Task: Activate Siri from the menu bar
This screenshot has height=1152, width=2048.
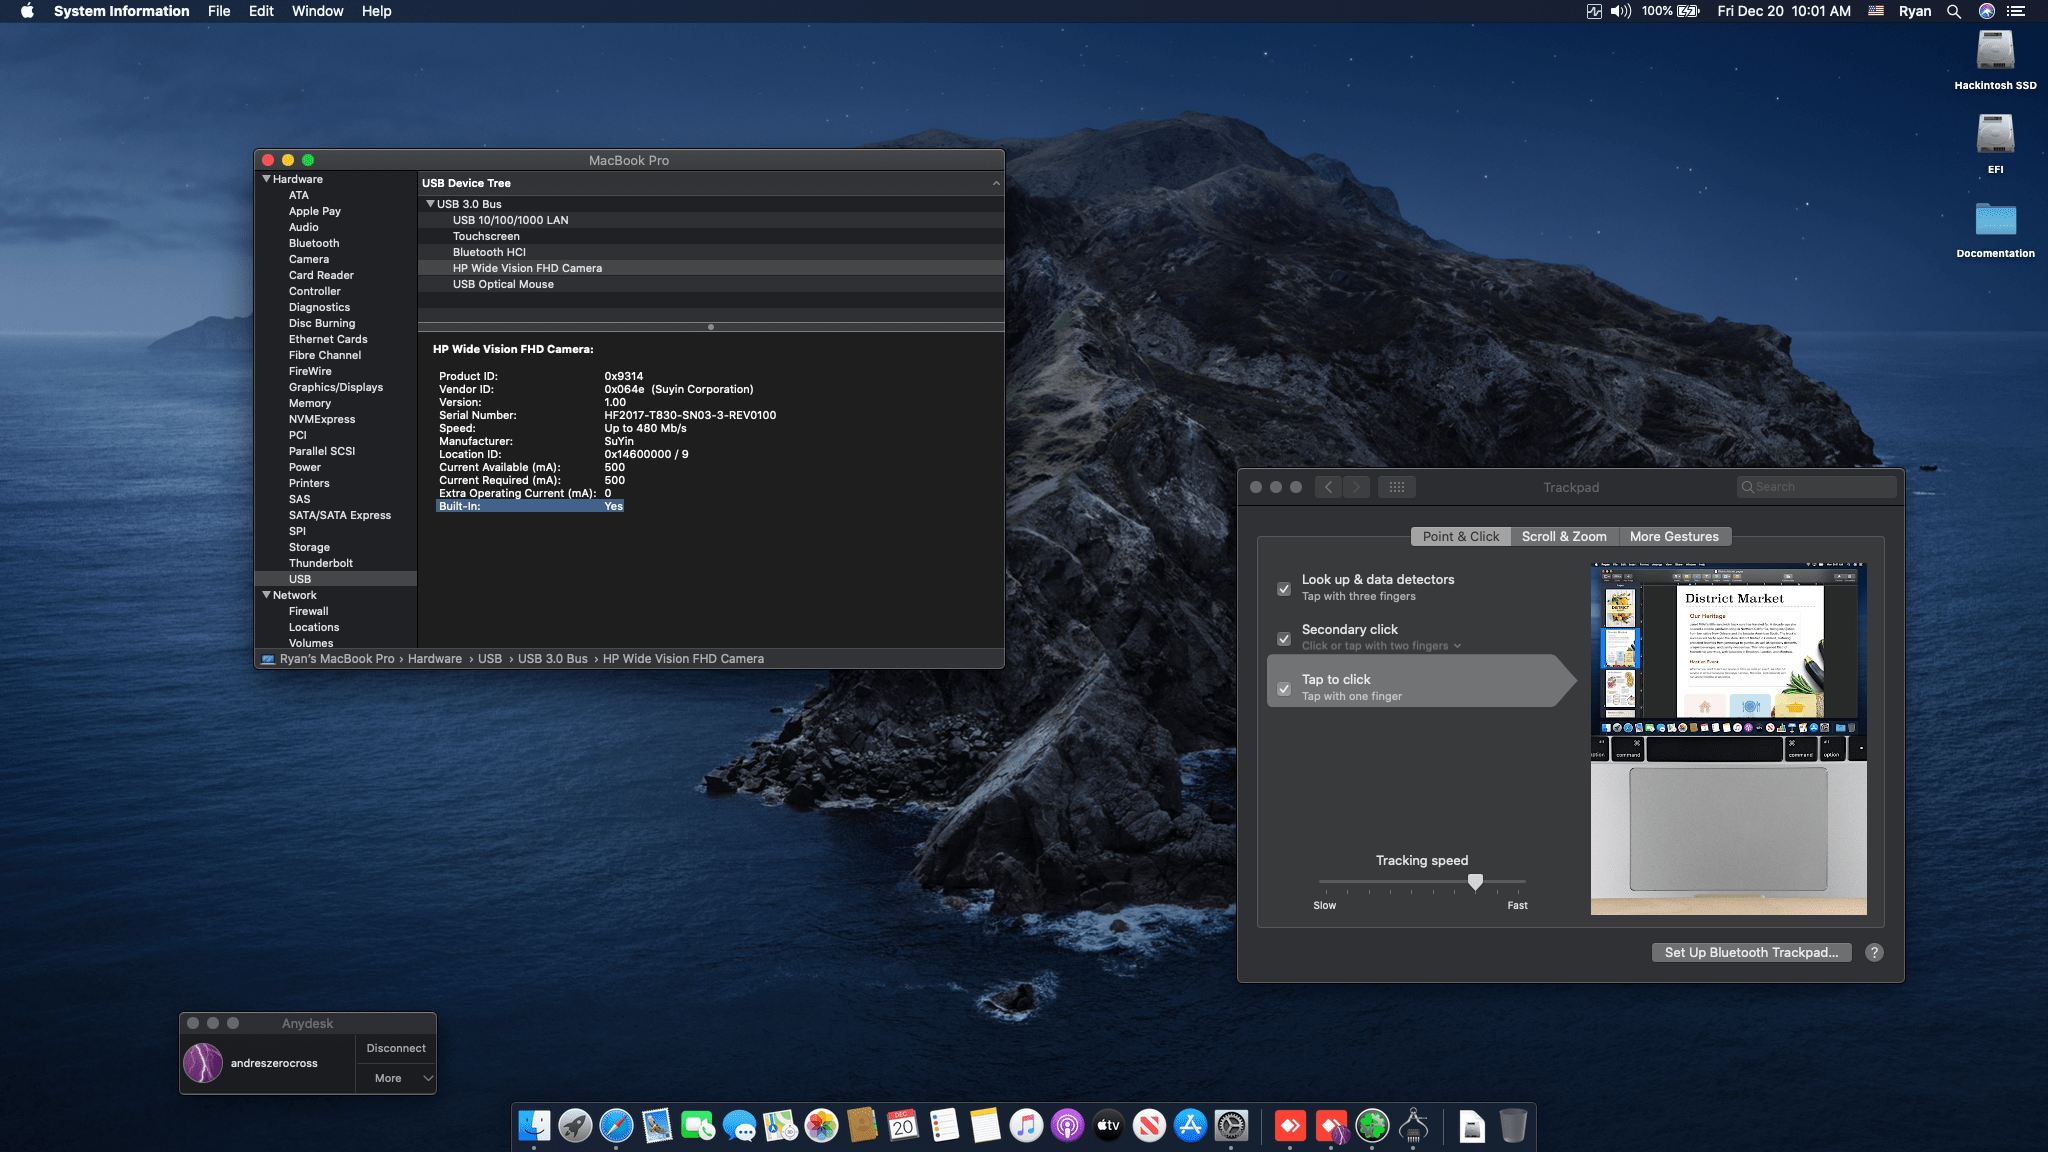Action: click(1986, 11)
